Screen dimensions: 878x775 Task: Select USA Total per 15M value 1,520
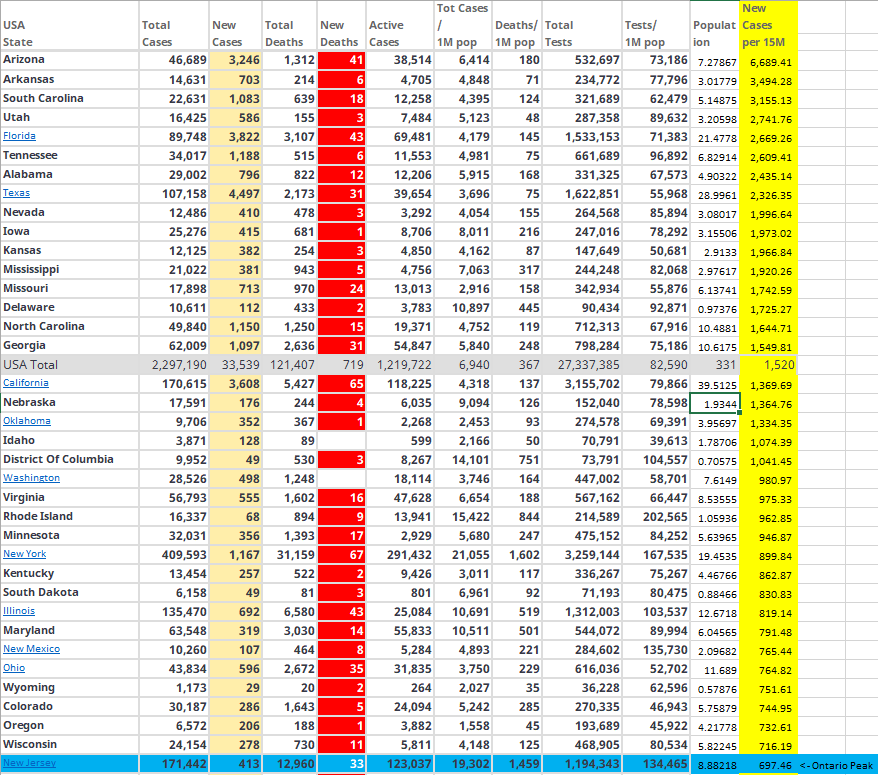click(x=768, y=365)
